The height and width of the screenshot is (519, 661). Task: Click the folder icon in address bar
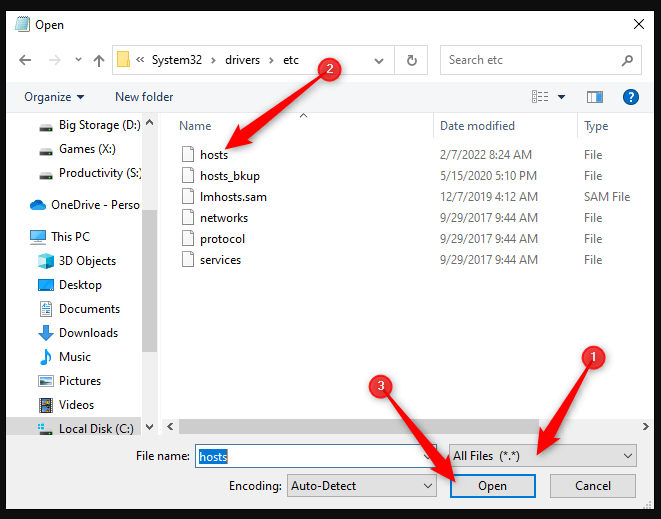pos(123,59)
